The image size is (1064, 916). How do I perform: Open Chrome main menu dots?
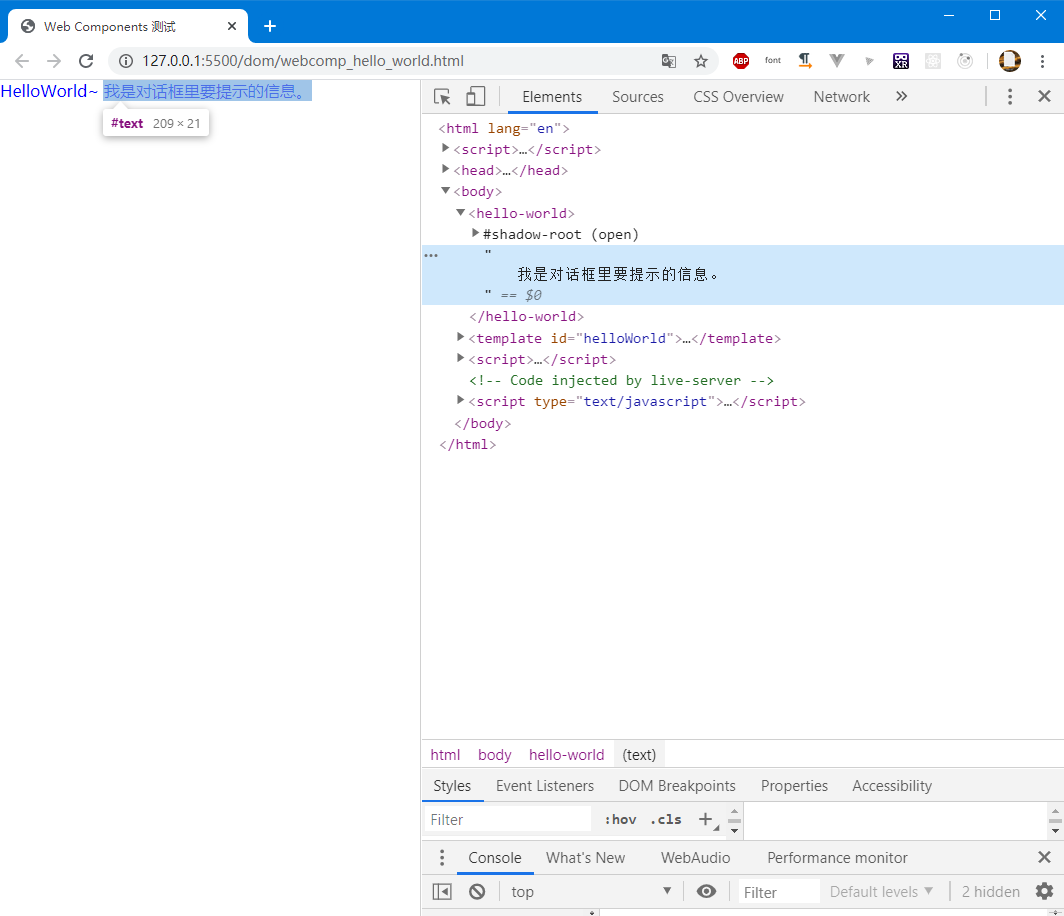point(1043,61)
